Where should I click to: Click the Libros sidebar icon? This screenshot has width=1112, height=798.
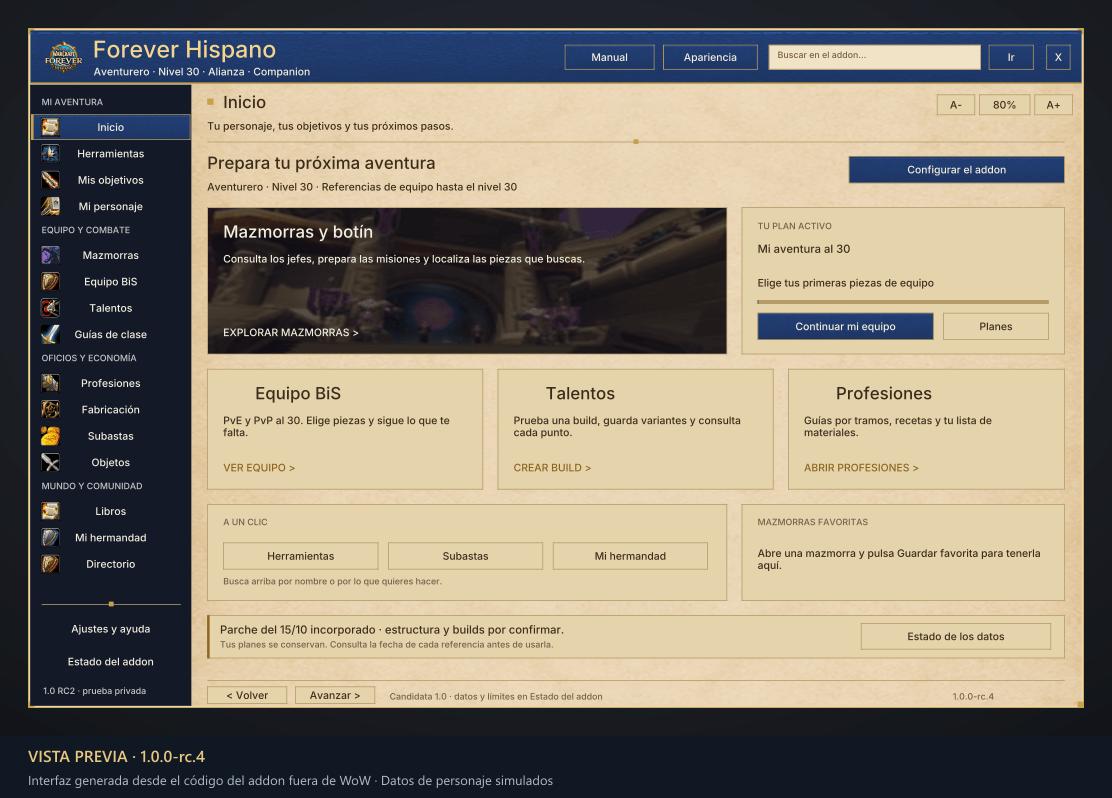tap(50, 511)
